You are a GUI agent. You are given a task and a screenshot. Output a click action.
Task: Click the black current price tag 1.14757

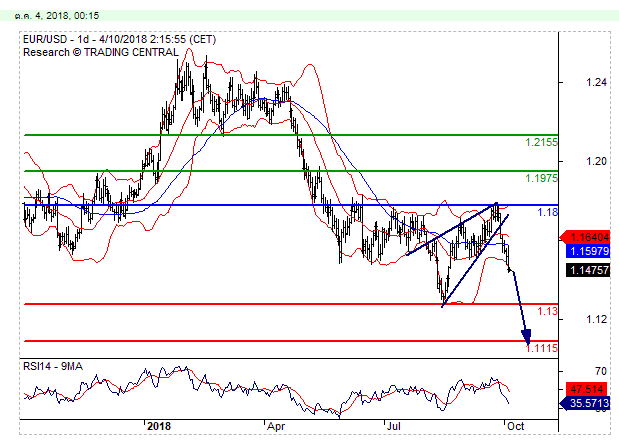pos(588,270)
